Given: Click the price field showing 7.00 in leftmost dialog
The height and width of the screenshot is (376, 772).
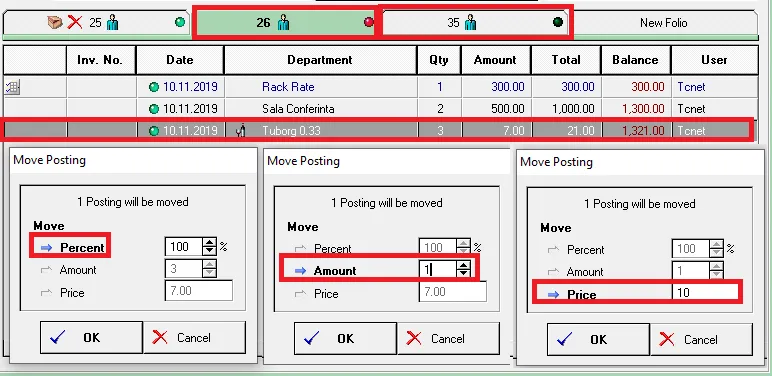Looking at the screenshot, I should pos(199,291).
